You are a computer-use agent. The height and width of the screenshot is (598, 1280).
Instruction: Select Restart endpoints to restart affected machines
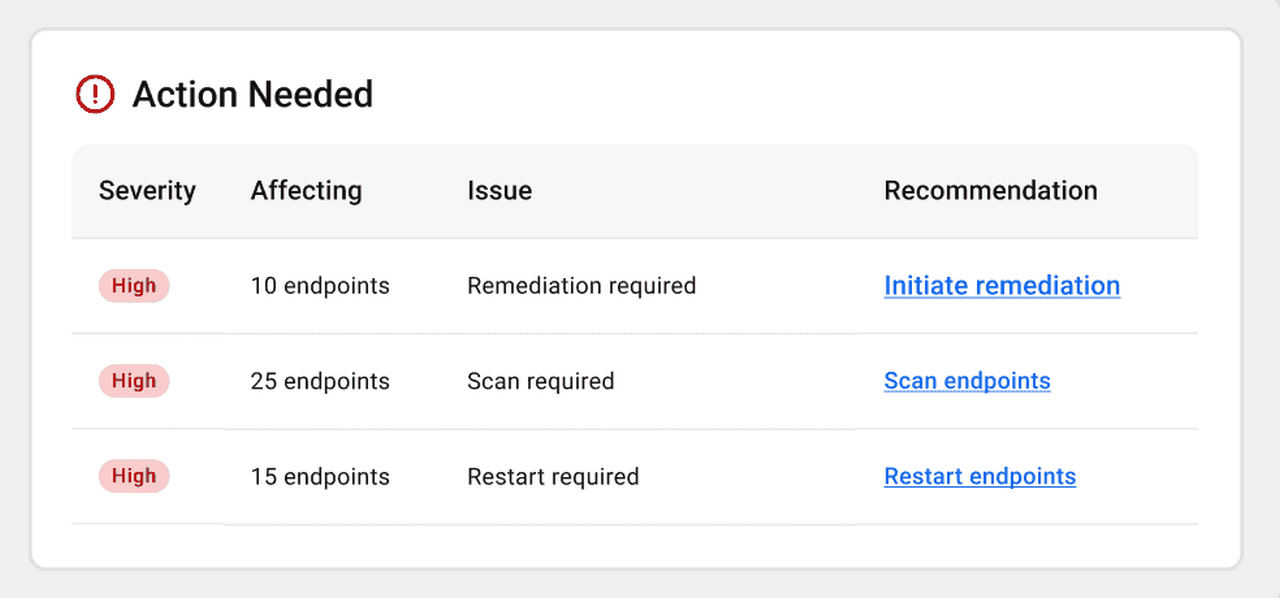[x=980, y=476]
